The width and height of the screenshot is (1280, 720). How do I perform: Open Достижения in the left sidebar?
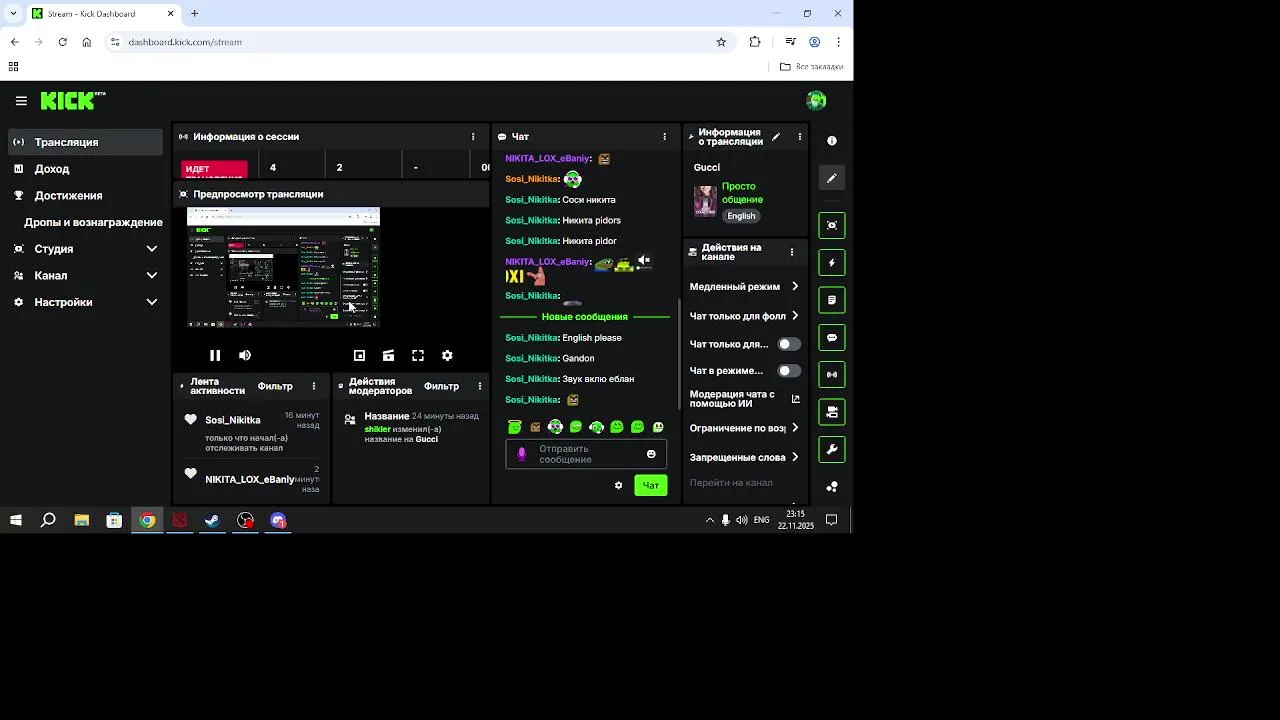coord(85,196)
